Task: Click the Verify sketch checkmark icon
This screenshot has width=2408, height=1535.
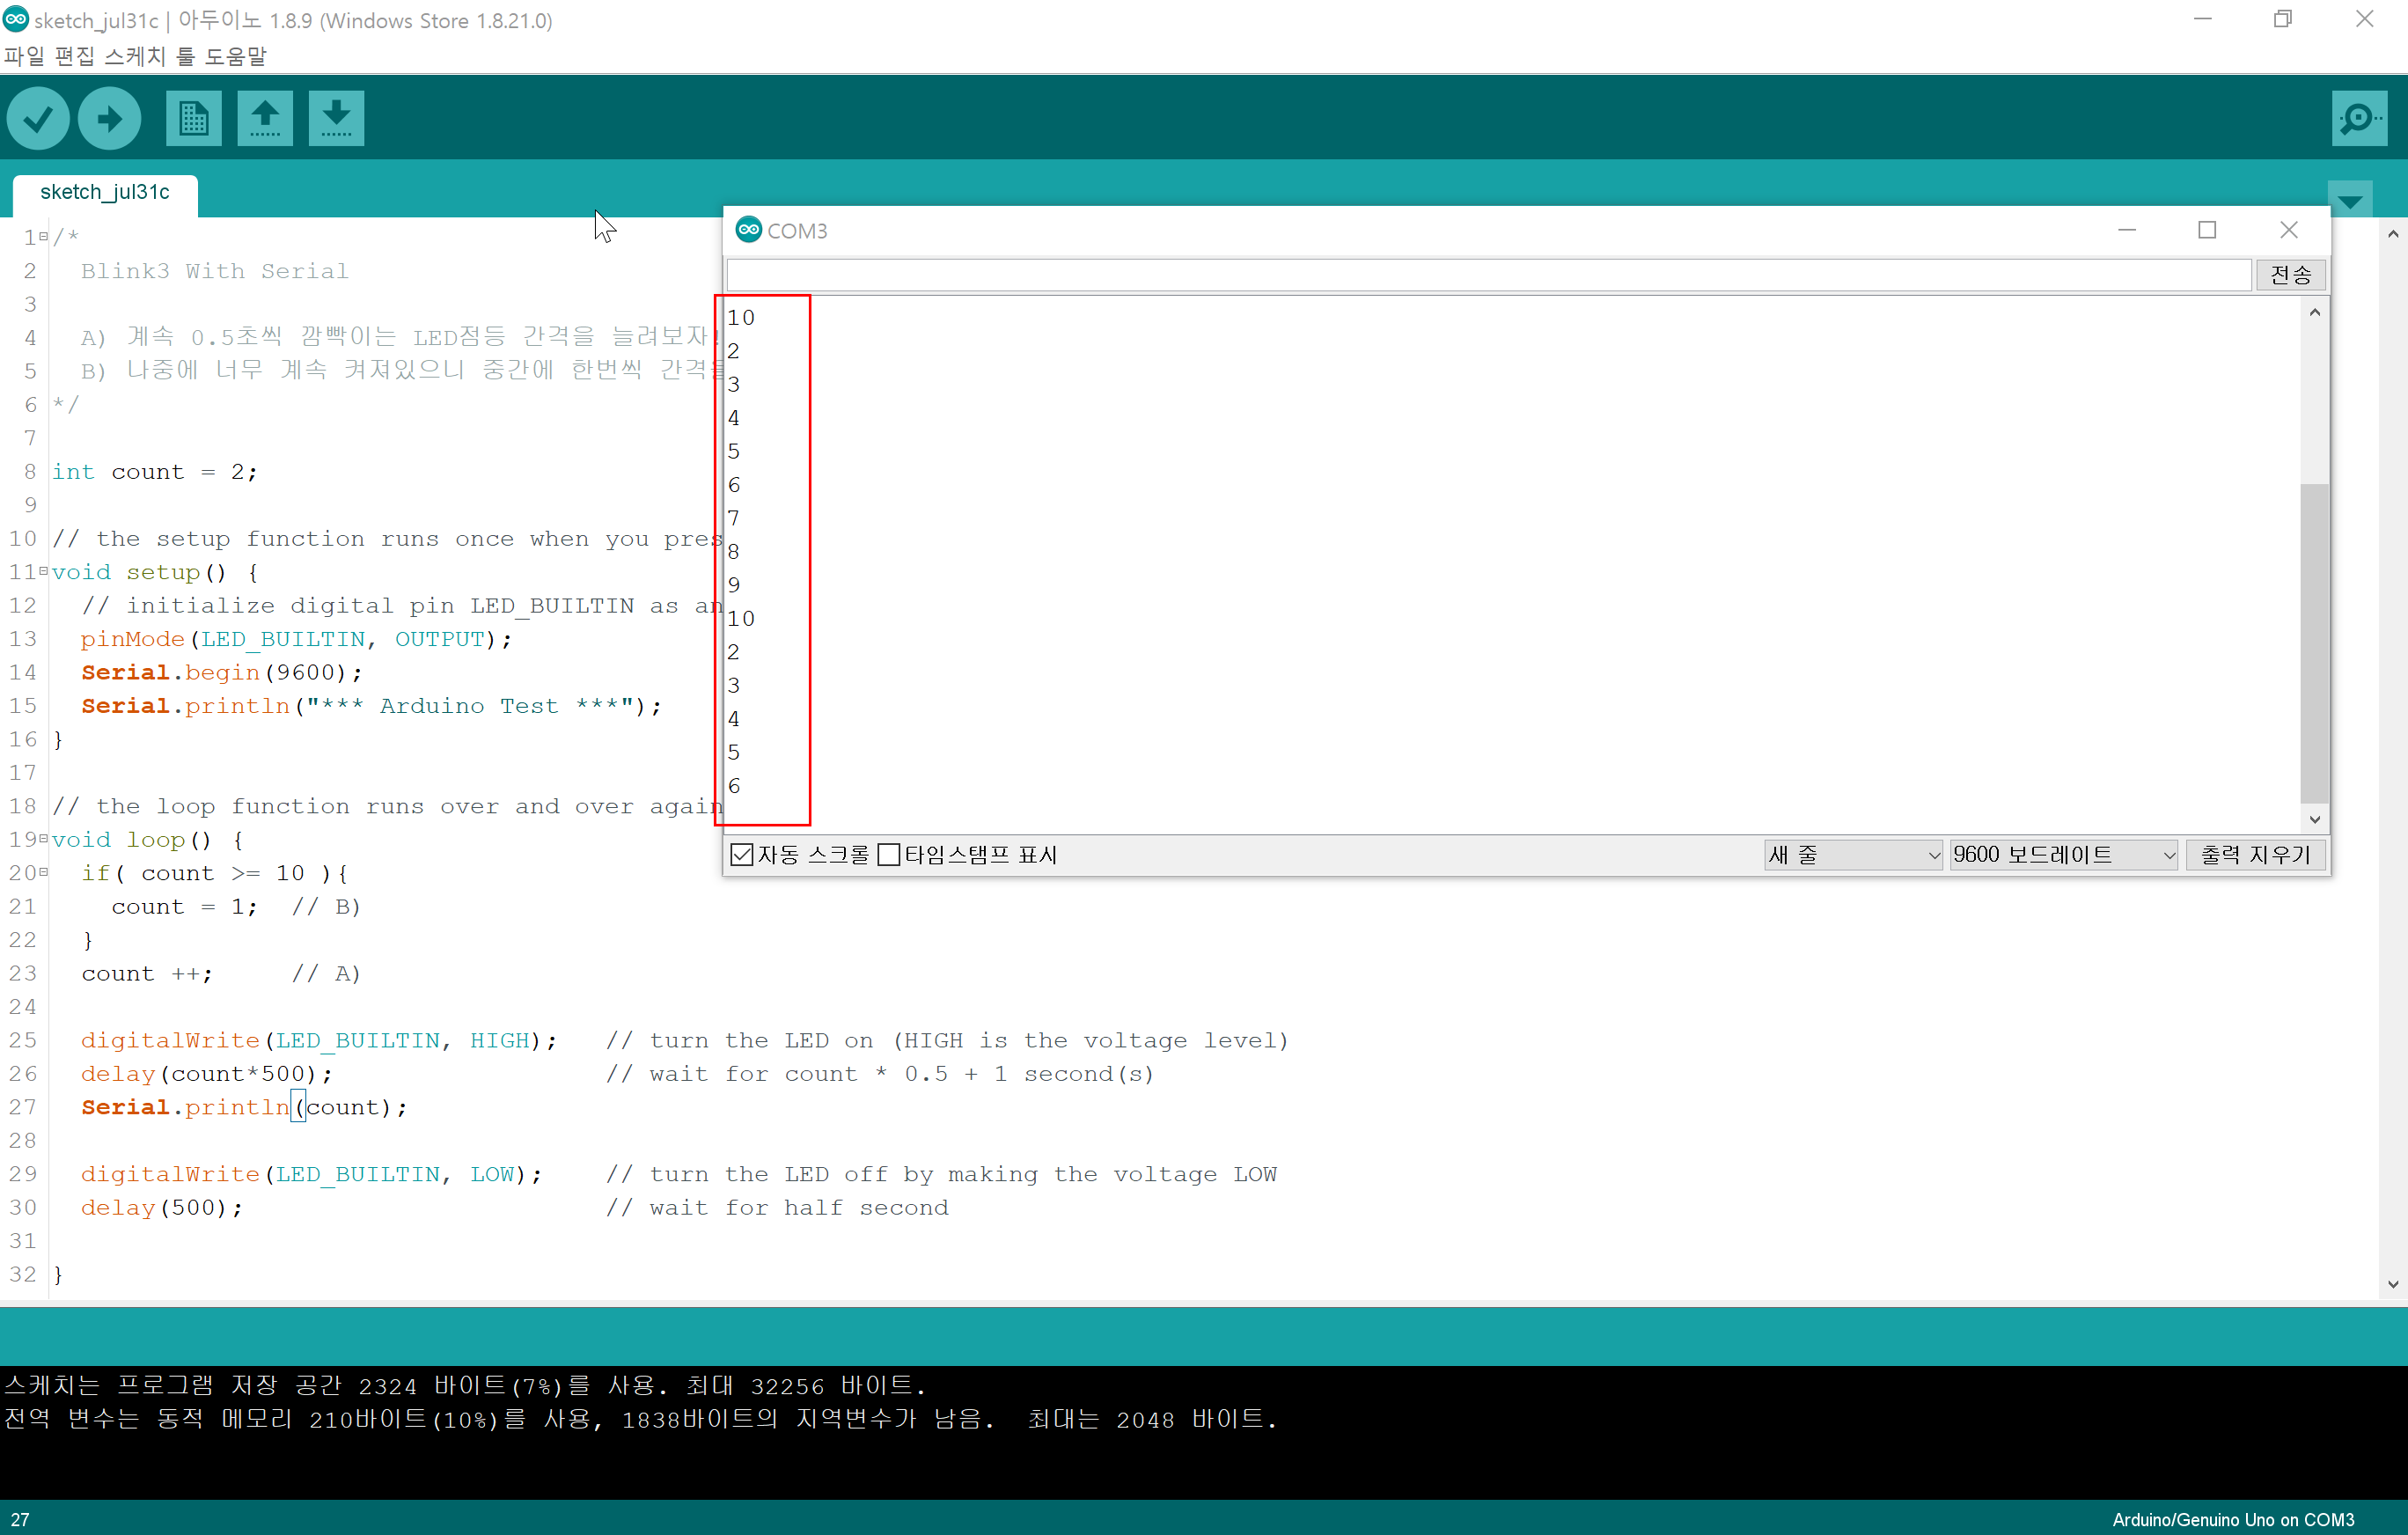Action: [38, 119]
